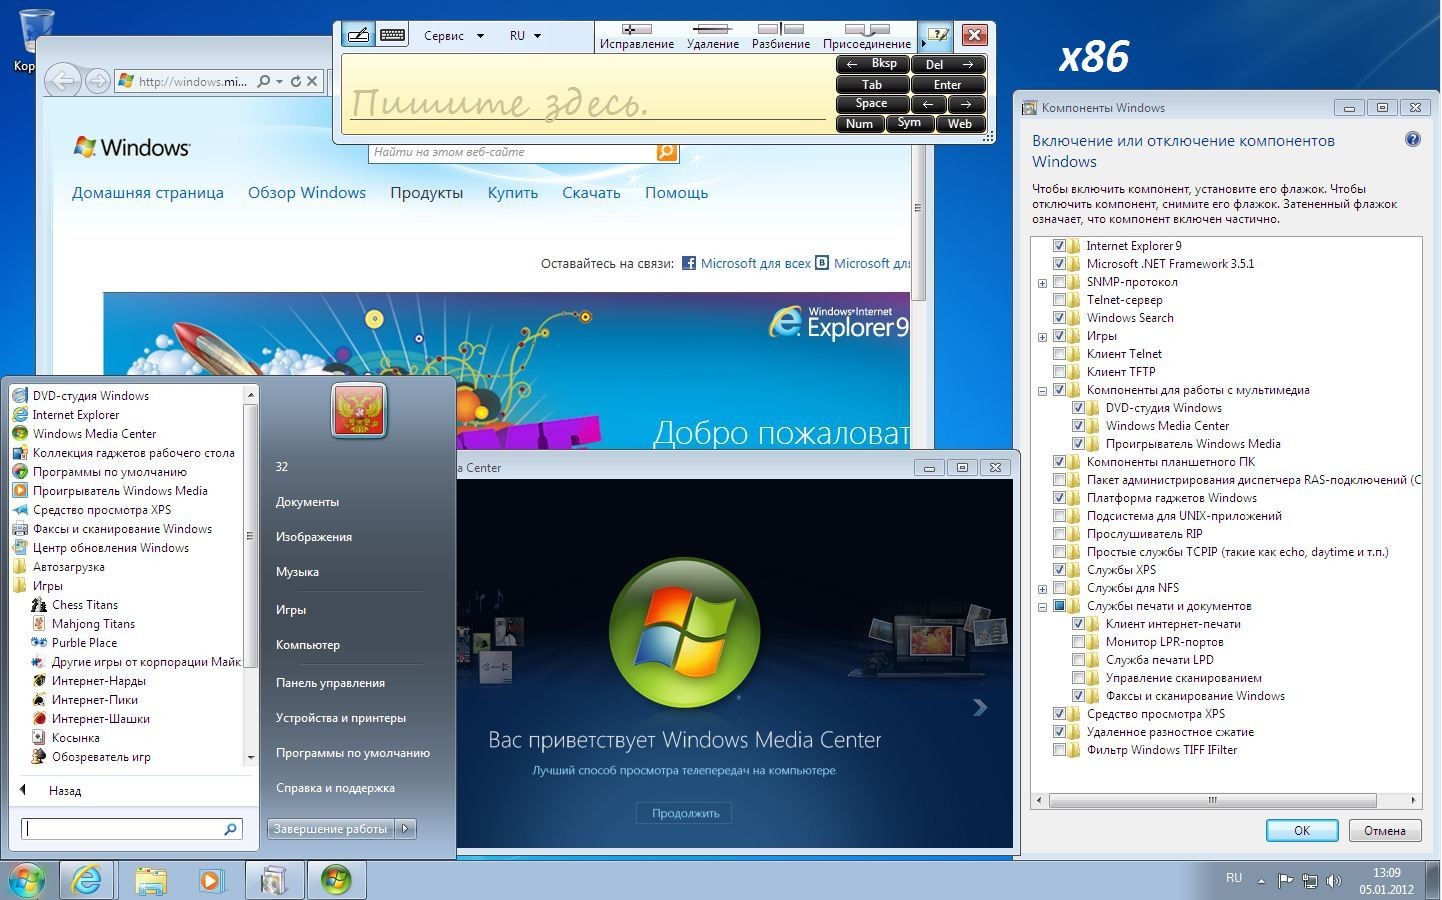The image size is (1442, 900).
Task: Expand the Службы для NFS node
Action: [1042, 589]
